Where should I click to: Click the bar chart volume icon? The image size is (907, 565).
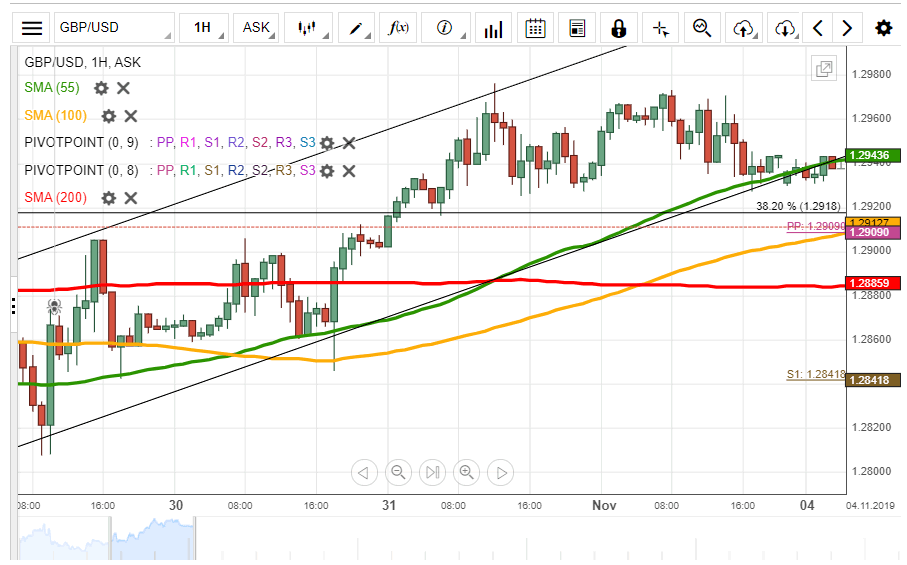(x=492, y=28)
